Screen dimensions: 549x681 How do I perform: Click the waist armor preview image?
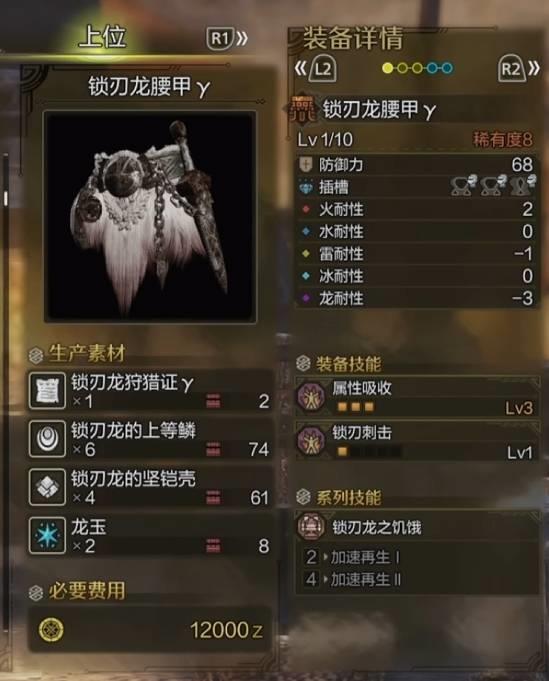[x=150, y=216]
